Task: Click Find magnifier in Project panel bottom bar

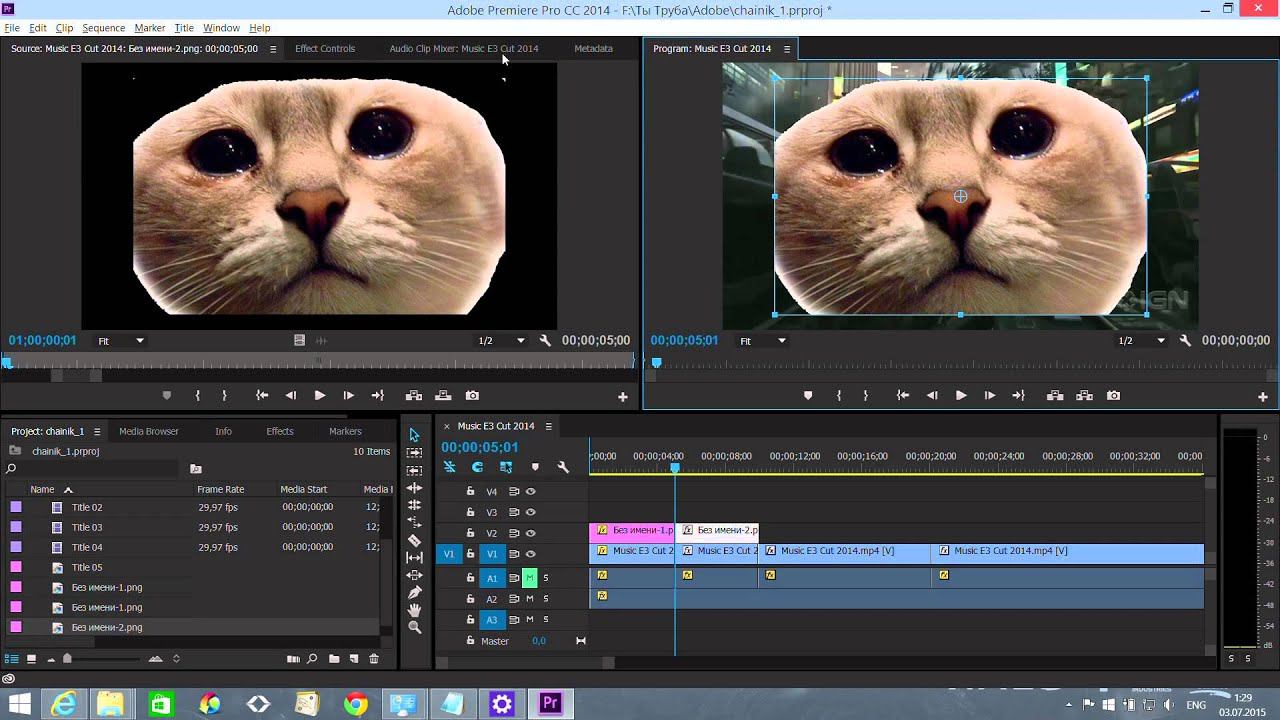Action: [313, 659]
